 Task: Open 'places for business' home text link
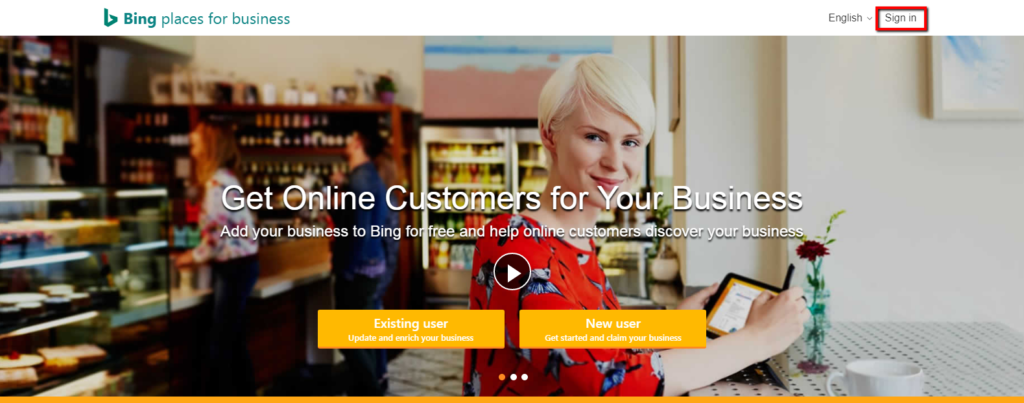coord(225,19)
